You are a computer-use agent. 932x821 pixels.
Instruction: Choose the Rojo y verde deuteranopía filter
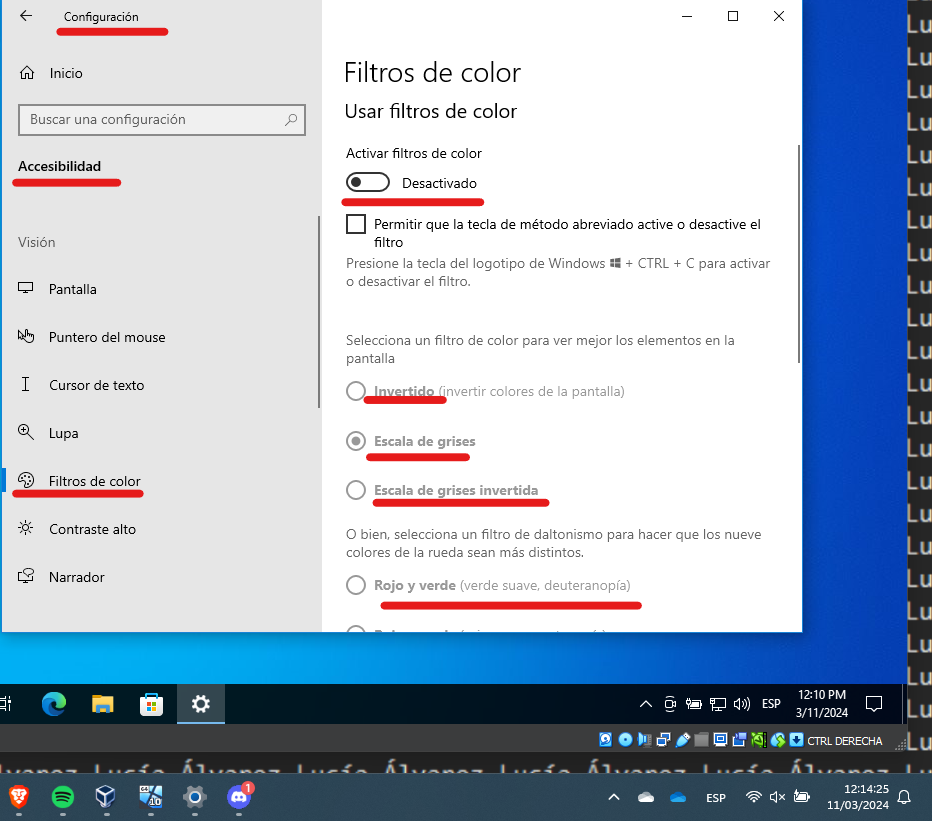tap(355, 585)
